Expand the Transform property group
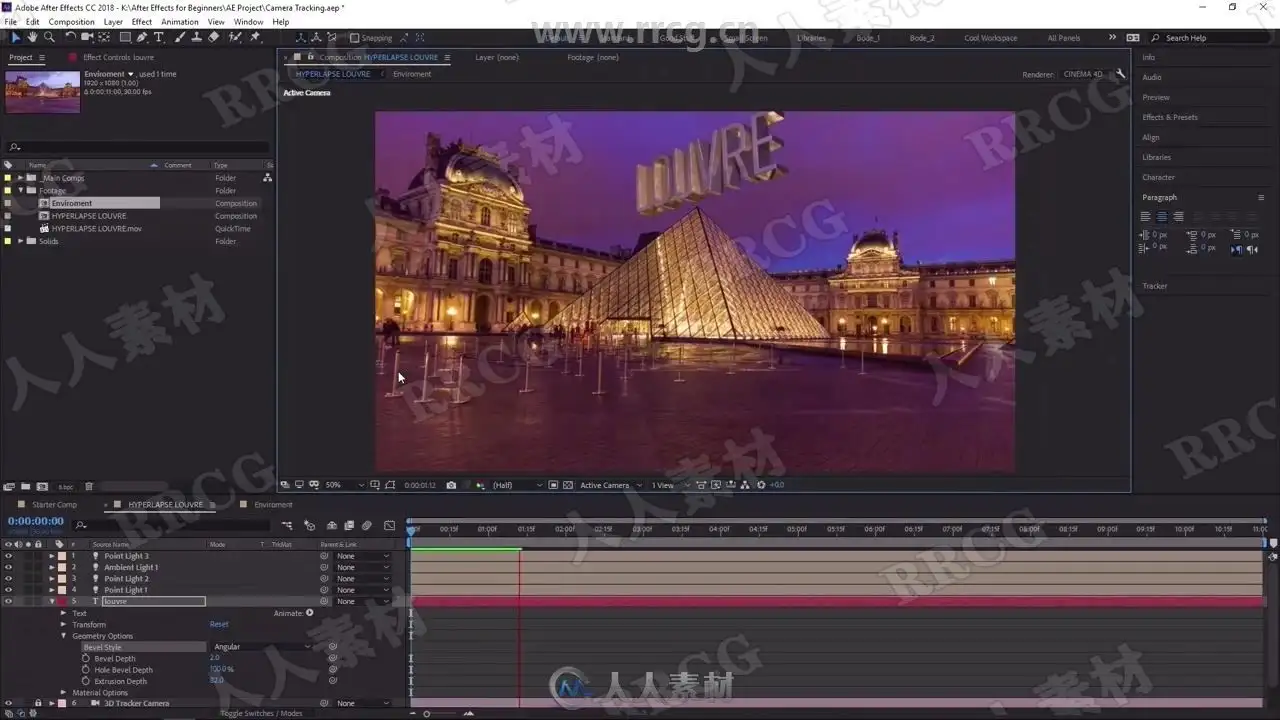 coord(64,624)
